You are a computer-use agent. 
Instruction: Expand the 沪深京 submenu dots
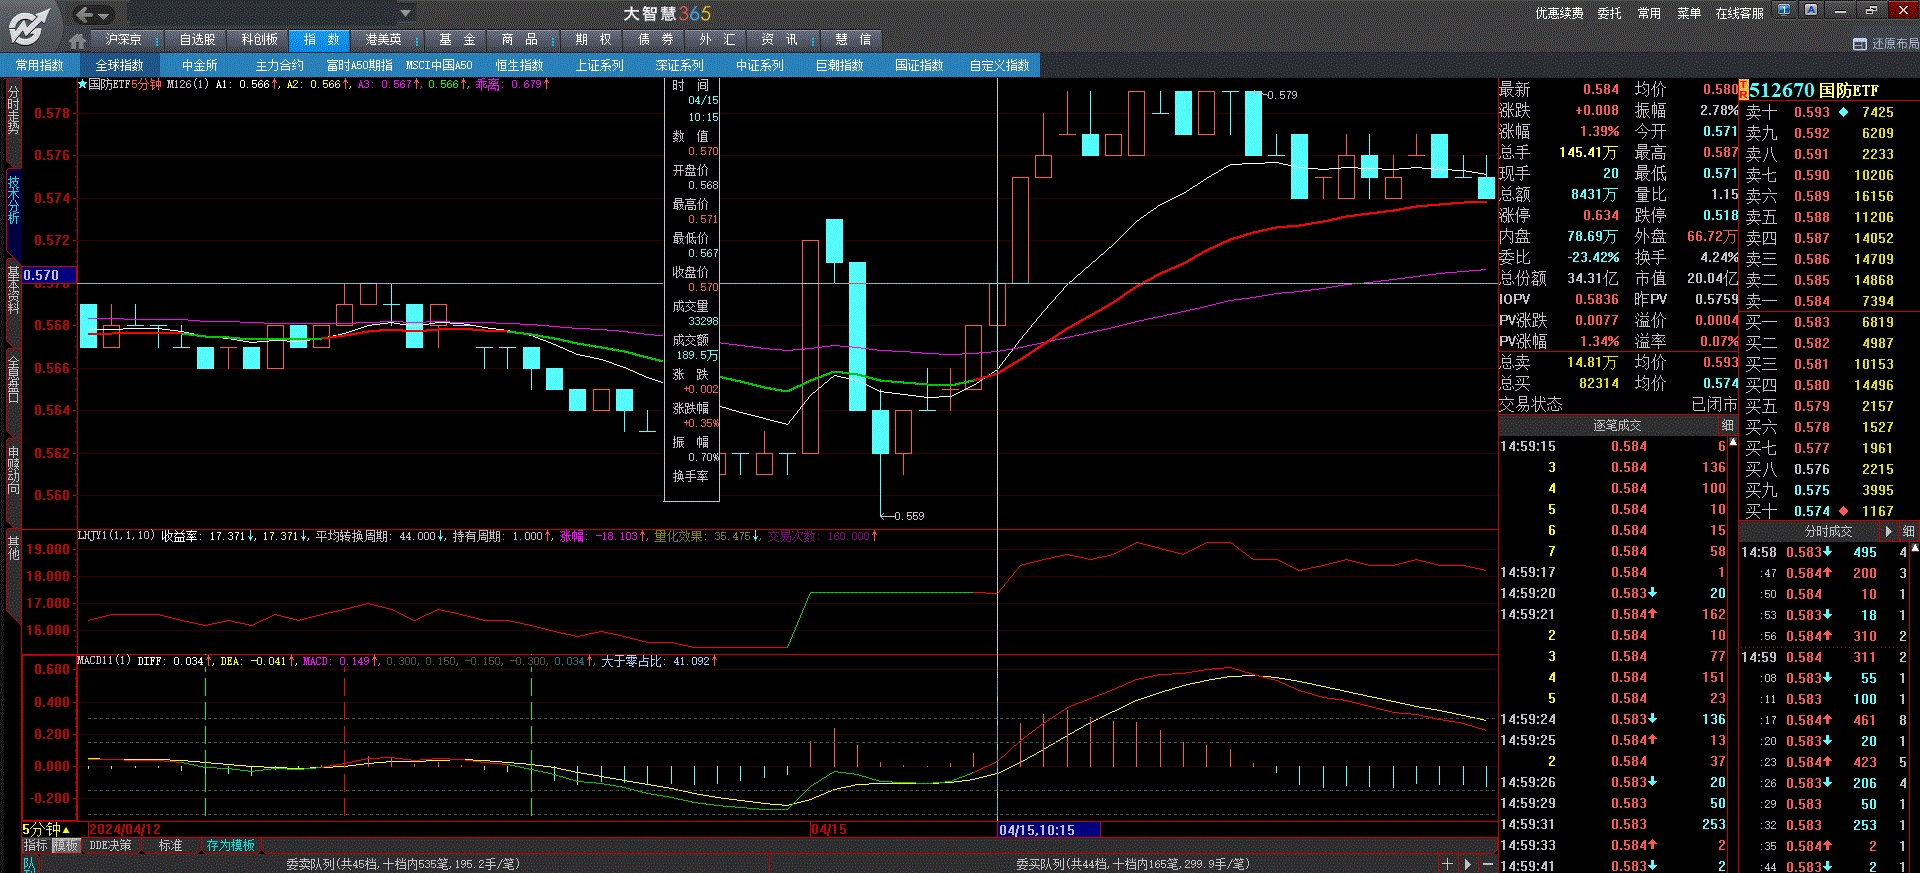157,40
